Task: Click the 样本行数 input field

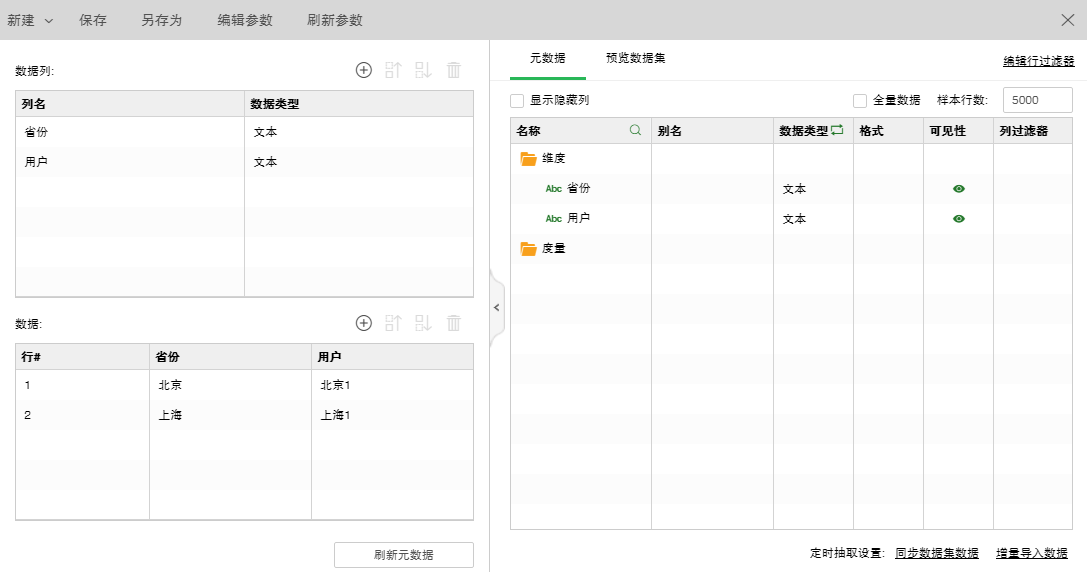Action: click(1037, 100)
